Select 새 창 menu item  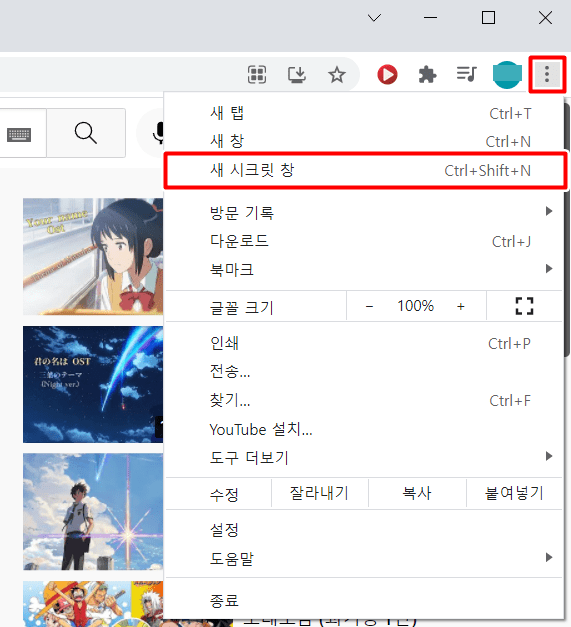pyautogui.click(x=364, y=141)
